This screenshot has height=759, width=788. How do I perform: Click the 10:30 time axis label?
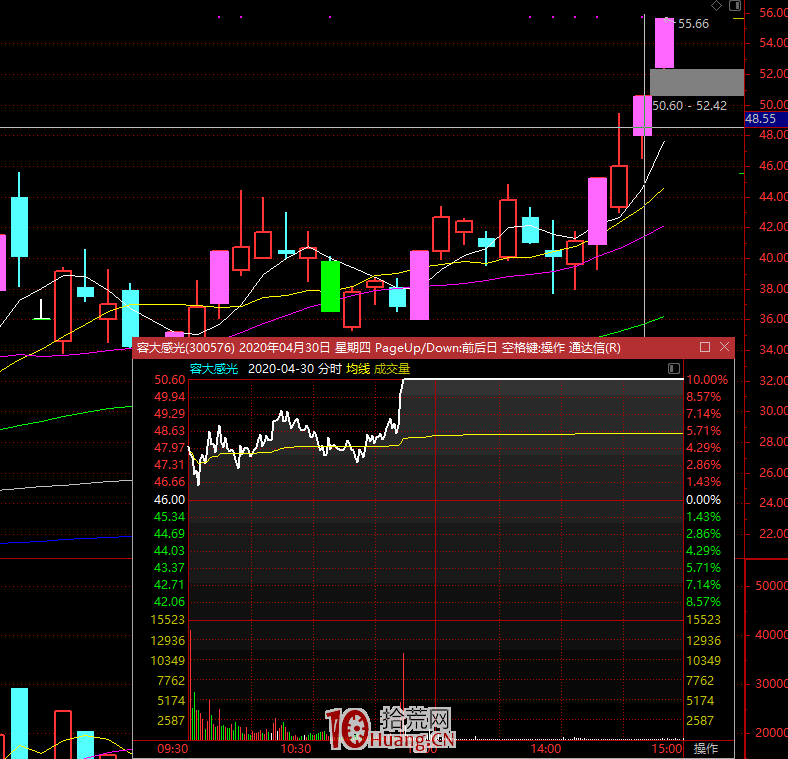click(x=296, y=748)
